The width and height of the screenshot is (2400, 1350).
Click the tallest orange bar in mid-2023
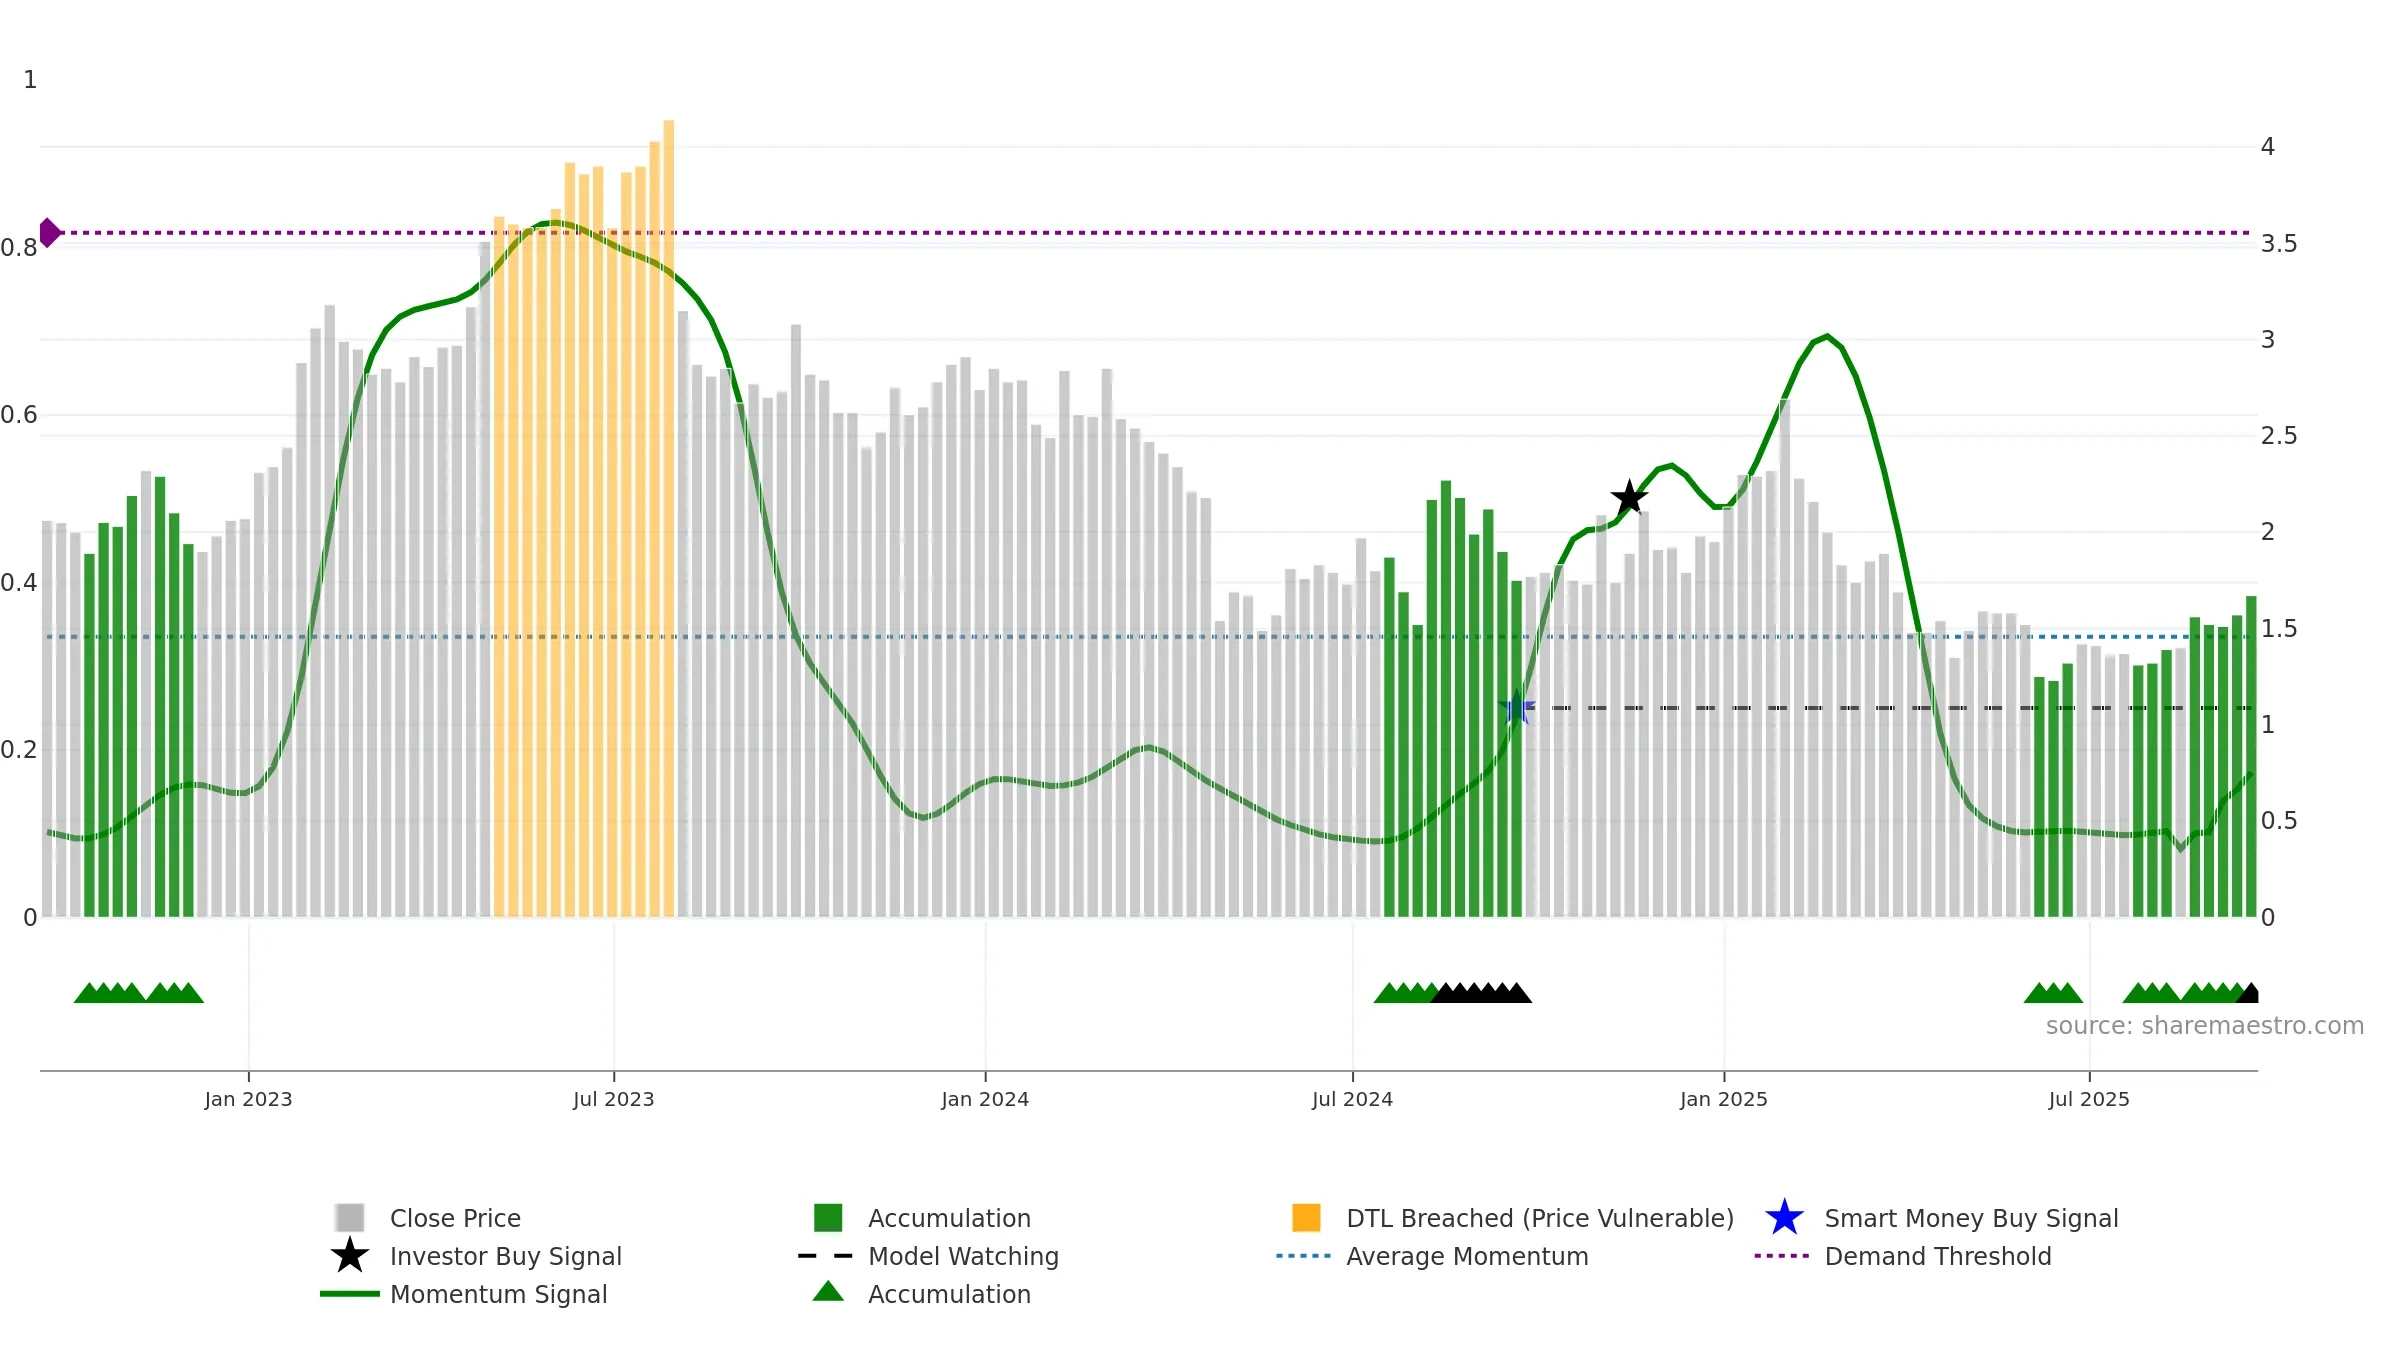point(669,518)
